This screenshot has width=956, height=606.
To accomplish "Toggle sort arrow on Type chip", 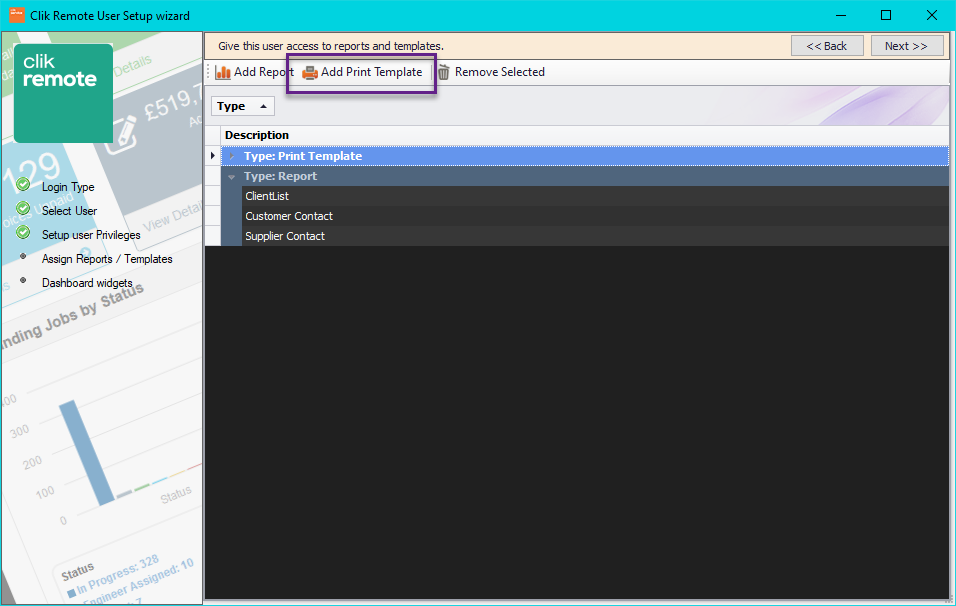I will click(x=263, y=106).
